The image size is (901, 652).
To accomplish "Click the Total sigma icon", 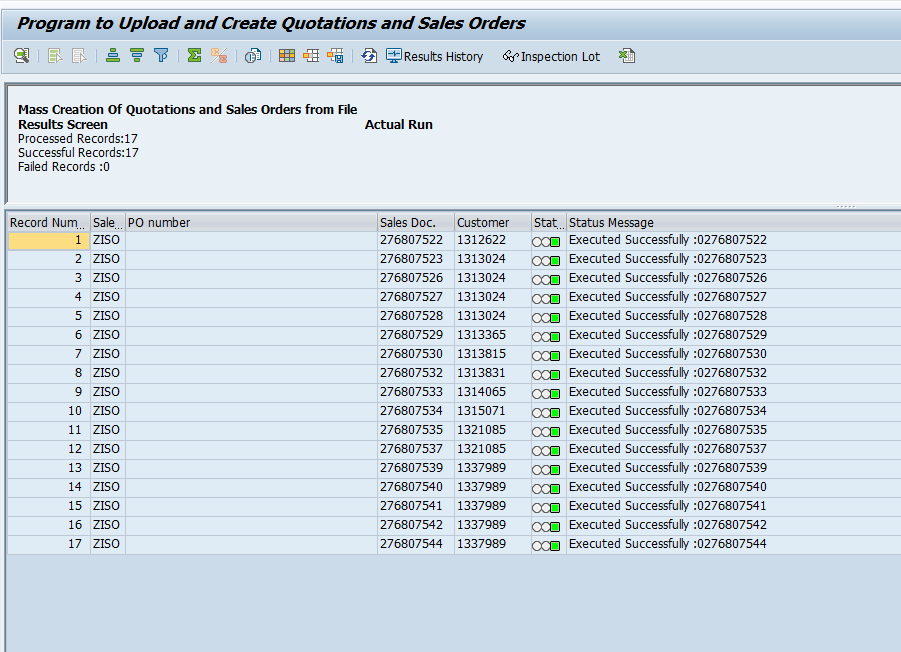I will (x=194, y=56).
